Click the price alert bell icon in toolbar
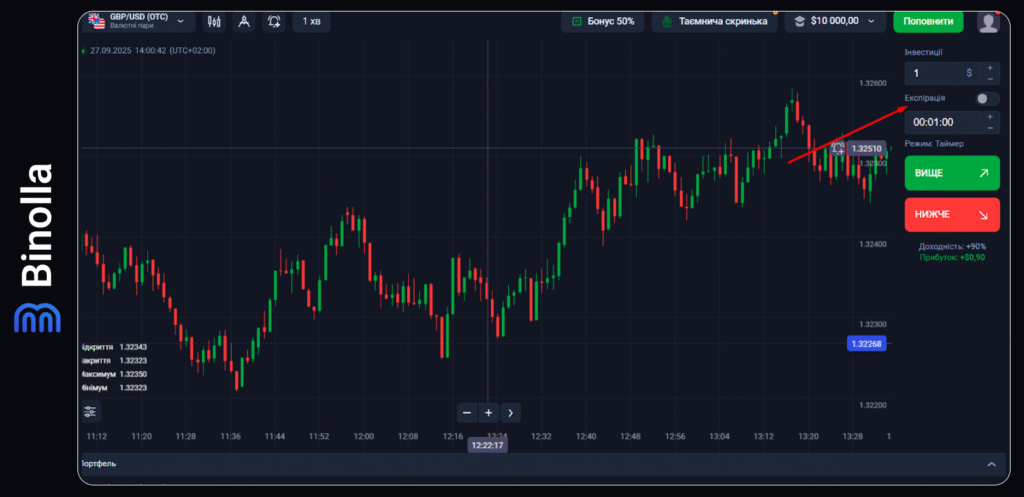This screenshot has width=1024, height=497. [274, 21]
